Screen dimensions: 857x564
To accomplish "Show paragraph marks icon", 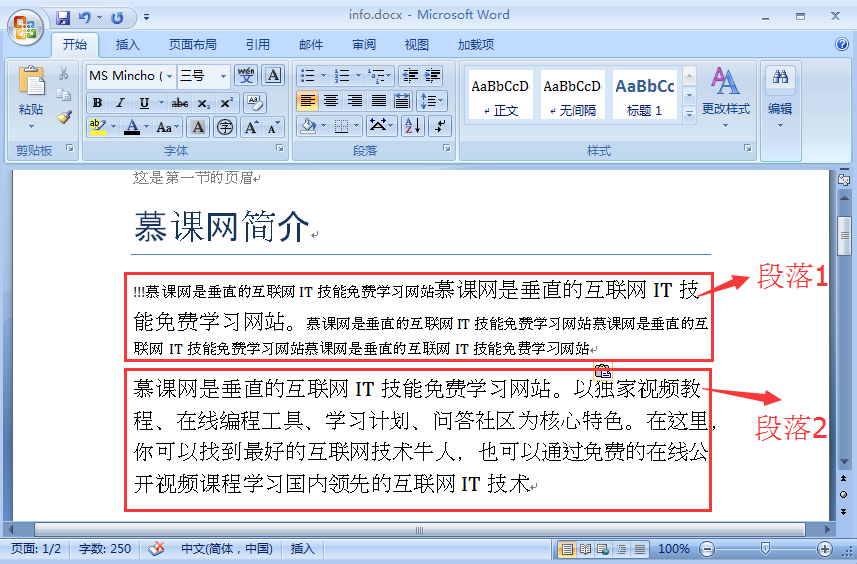I will pos(439,126).
